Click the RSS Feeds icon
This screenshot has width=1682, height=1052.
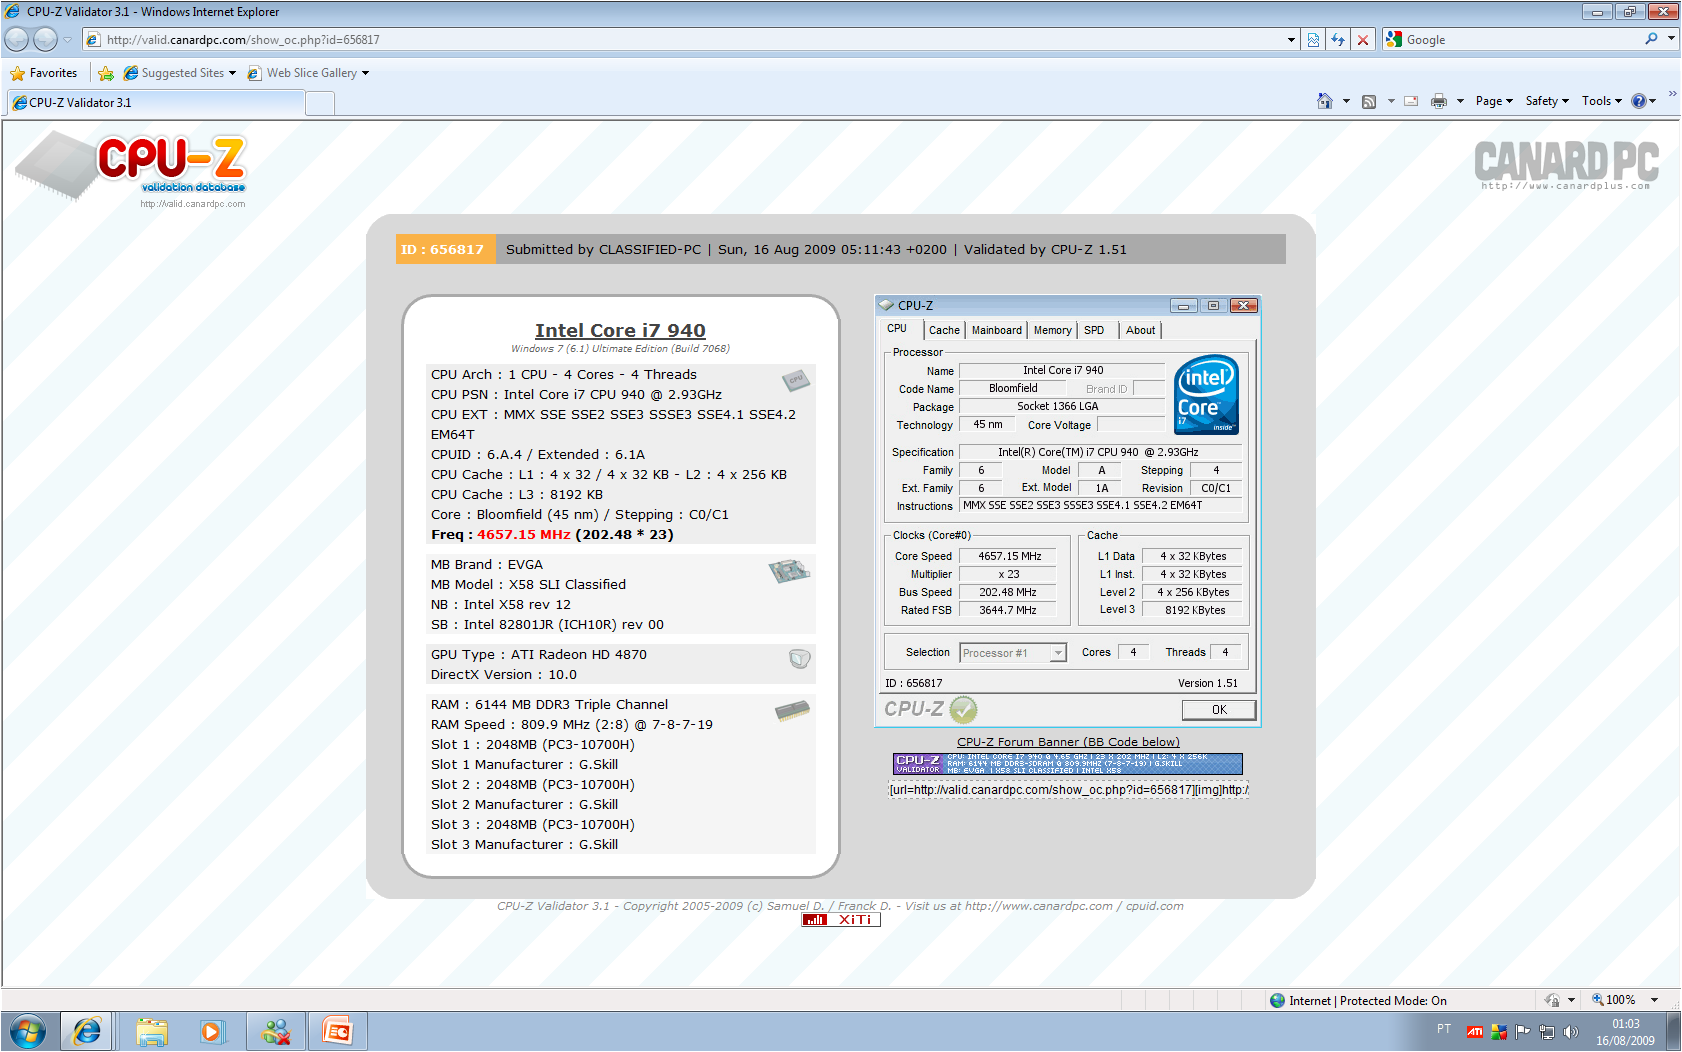coord(1369,101)
